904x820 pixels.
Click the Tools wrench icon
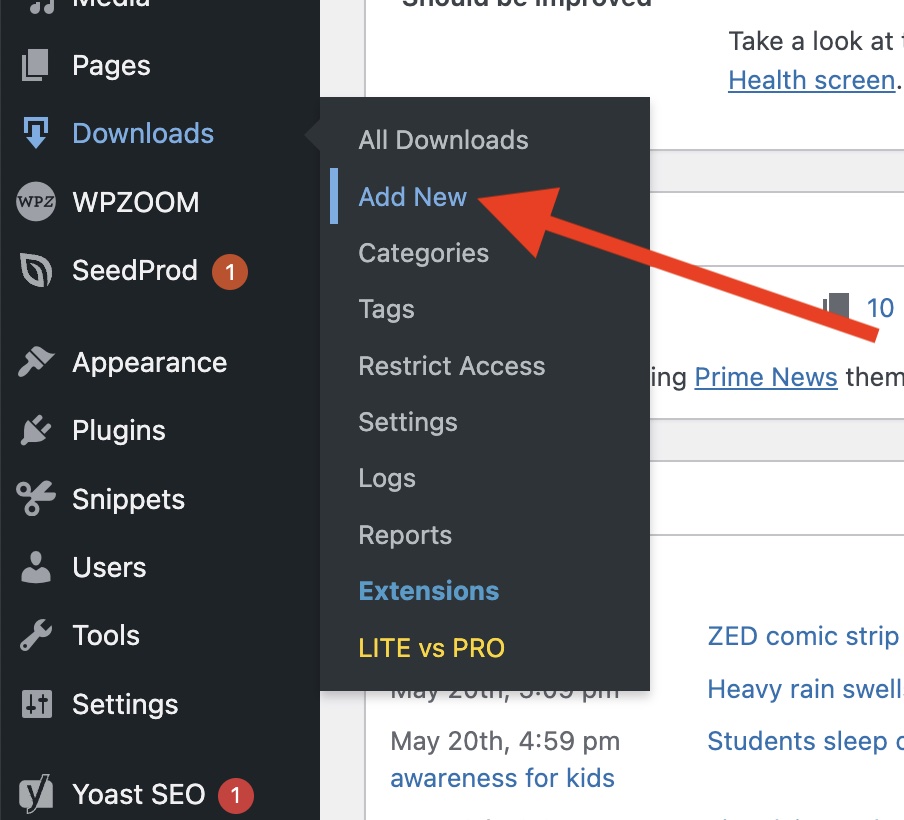click(x=36, y=635)
